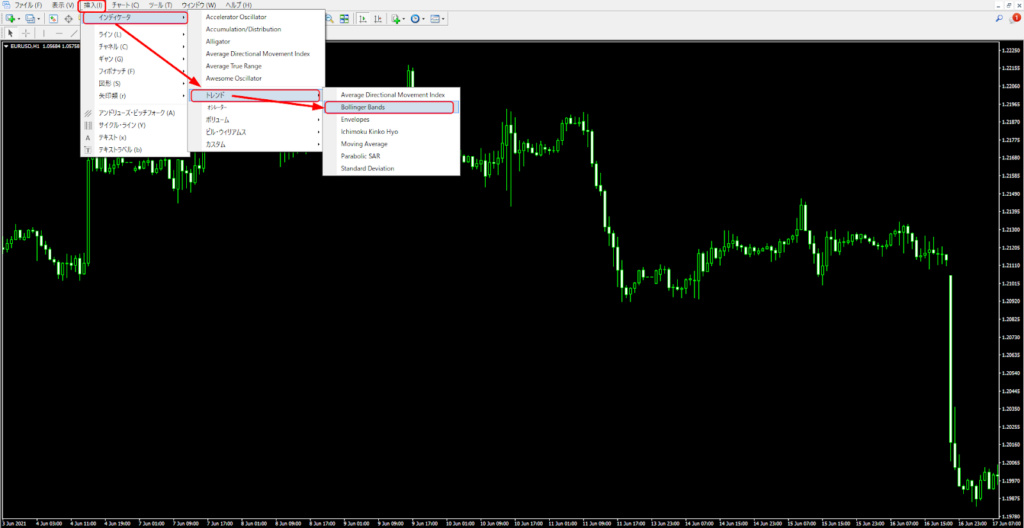This screenshot has width=1024, height=528.
Task: Choose Parabolic SAR indicator
Action: click(360, 156)
